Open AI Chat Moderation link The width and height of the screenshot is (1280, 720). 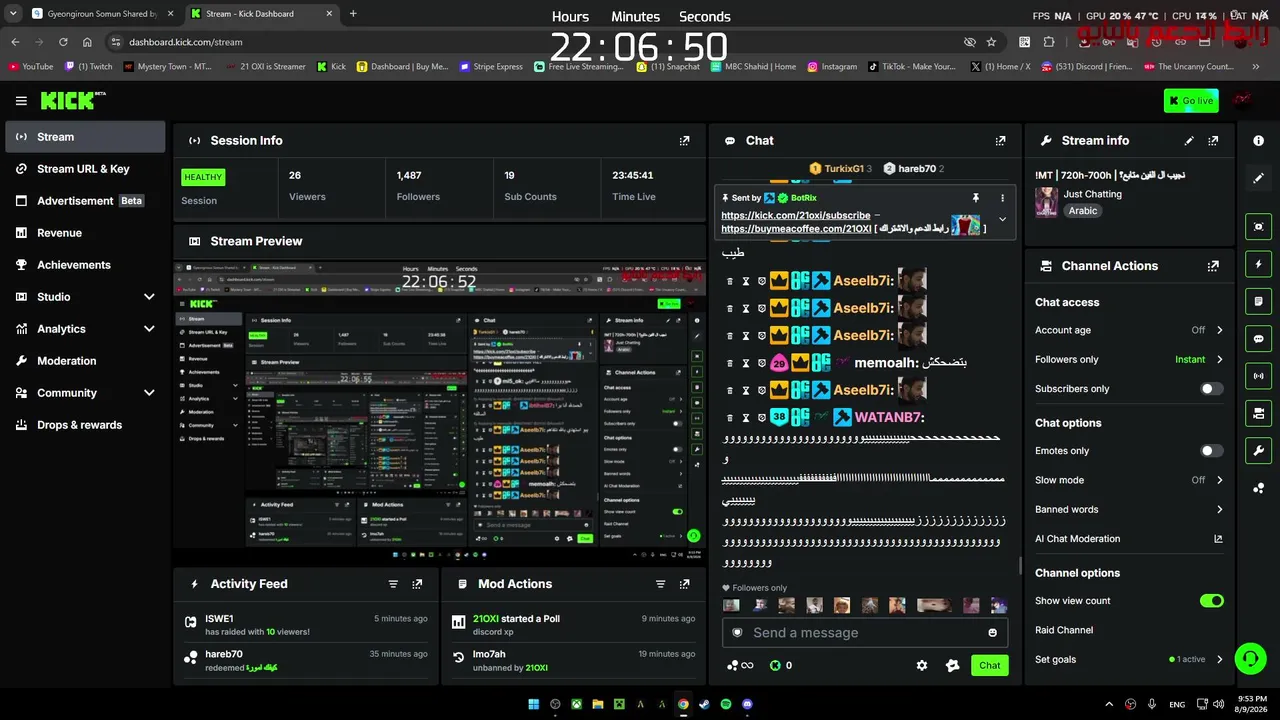1129,539
